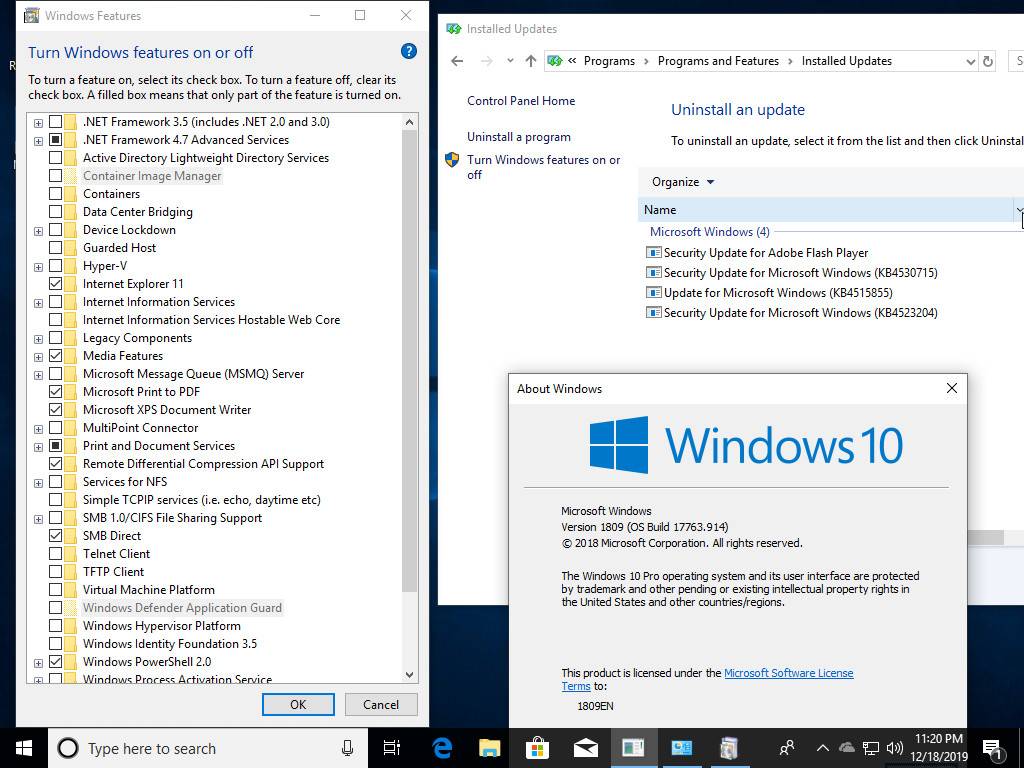Click the Name column header

click(x=826, y=210)
